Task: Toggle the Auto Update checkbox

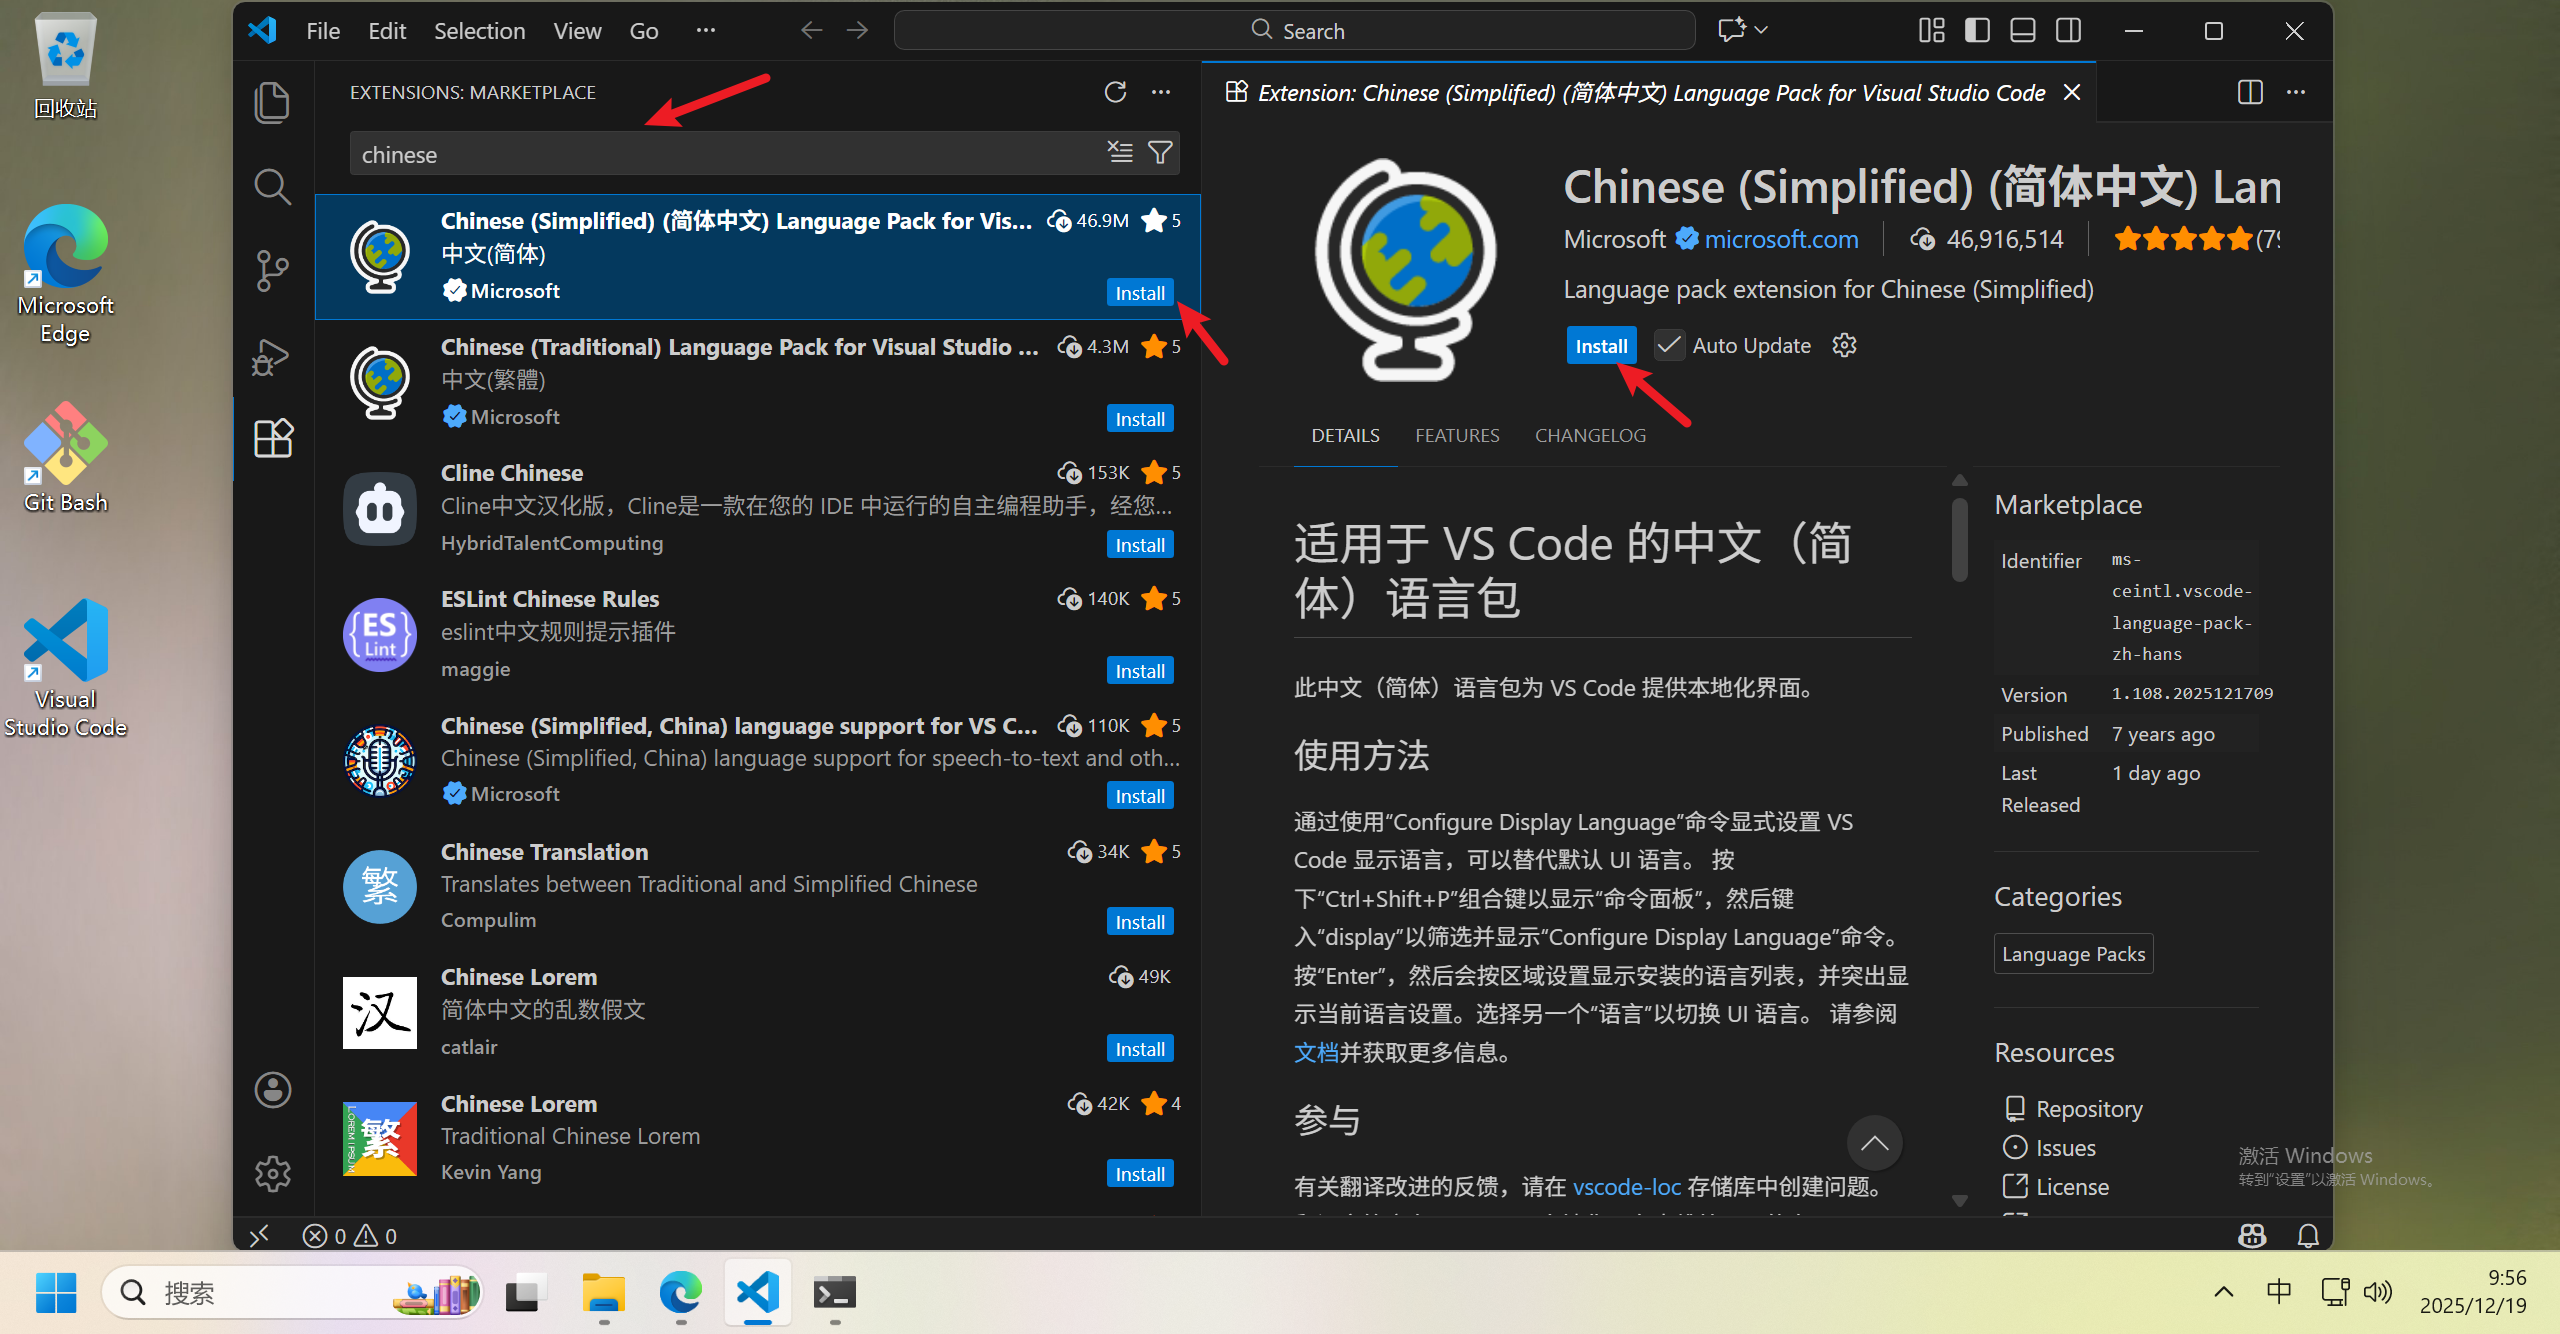Action: tap(1668, 346)
